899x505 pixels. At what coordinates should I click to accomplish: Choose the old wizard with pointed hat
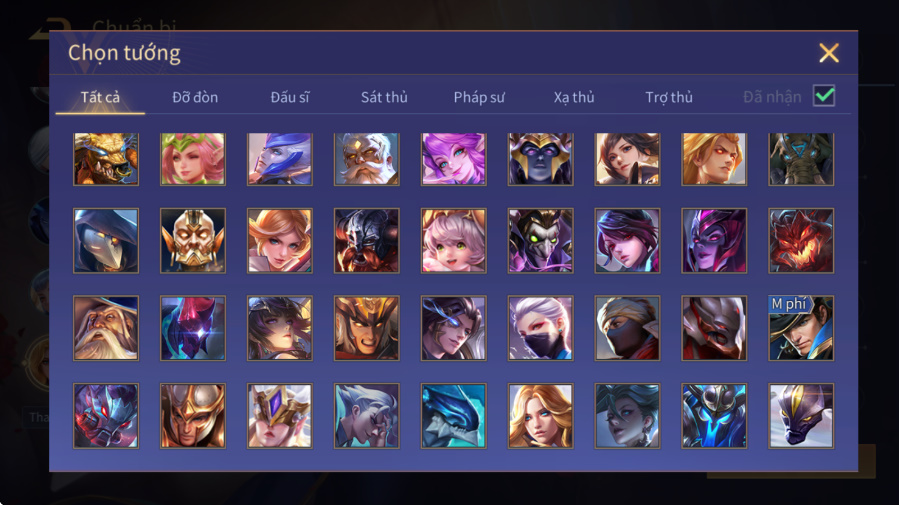click(x=105, y=328)
